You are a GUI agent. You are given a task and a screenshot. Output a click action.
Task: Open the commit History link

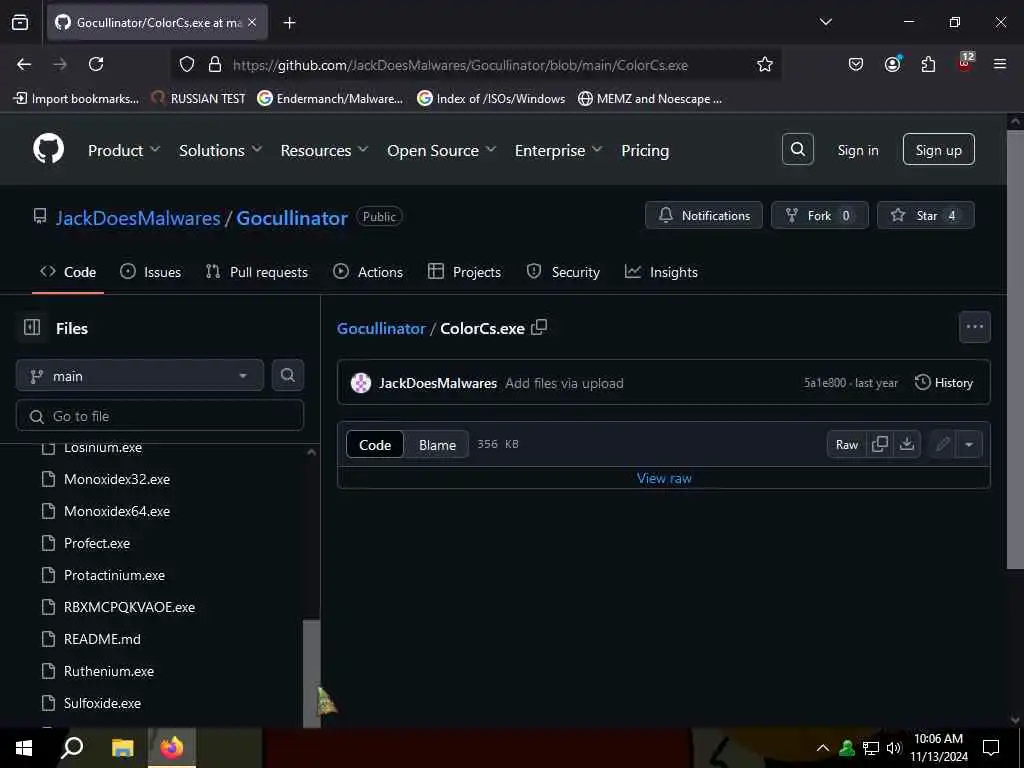pos(944,382)
